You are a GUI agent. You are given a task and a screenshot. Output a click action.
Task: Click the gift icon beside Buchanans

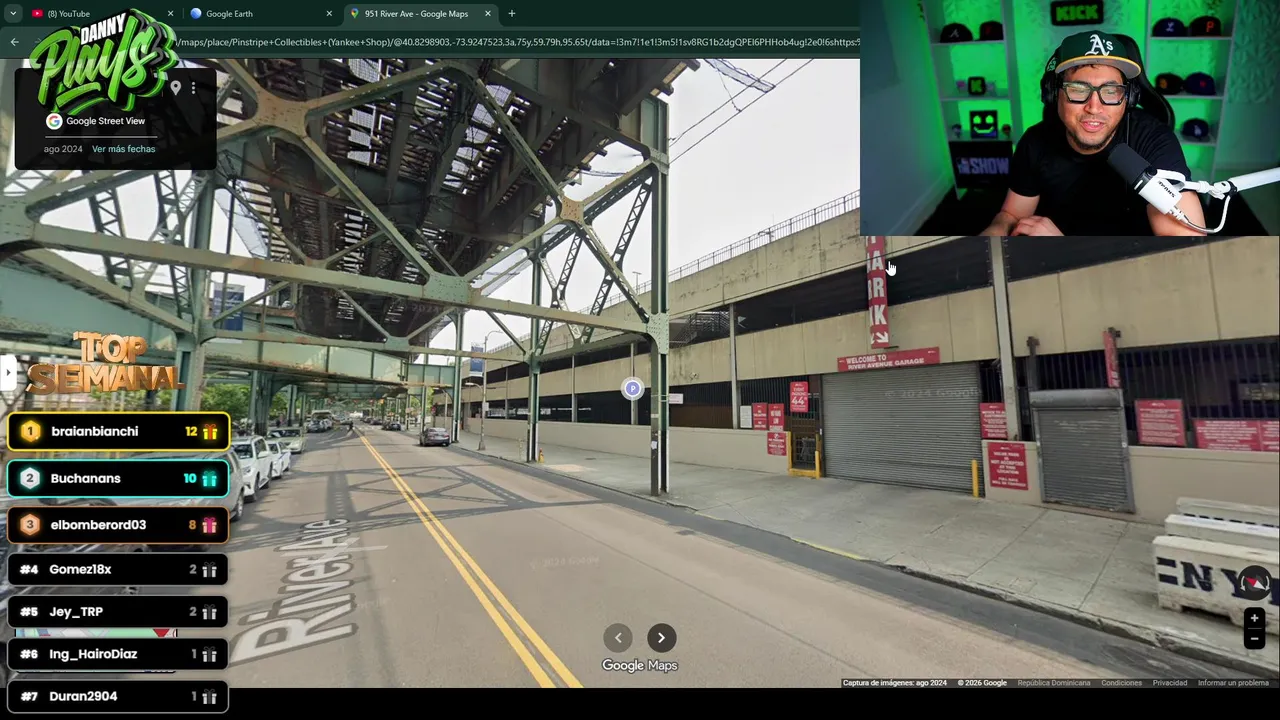point(209,479)
